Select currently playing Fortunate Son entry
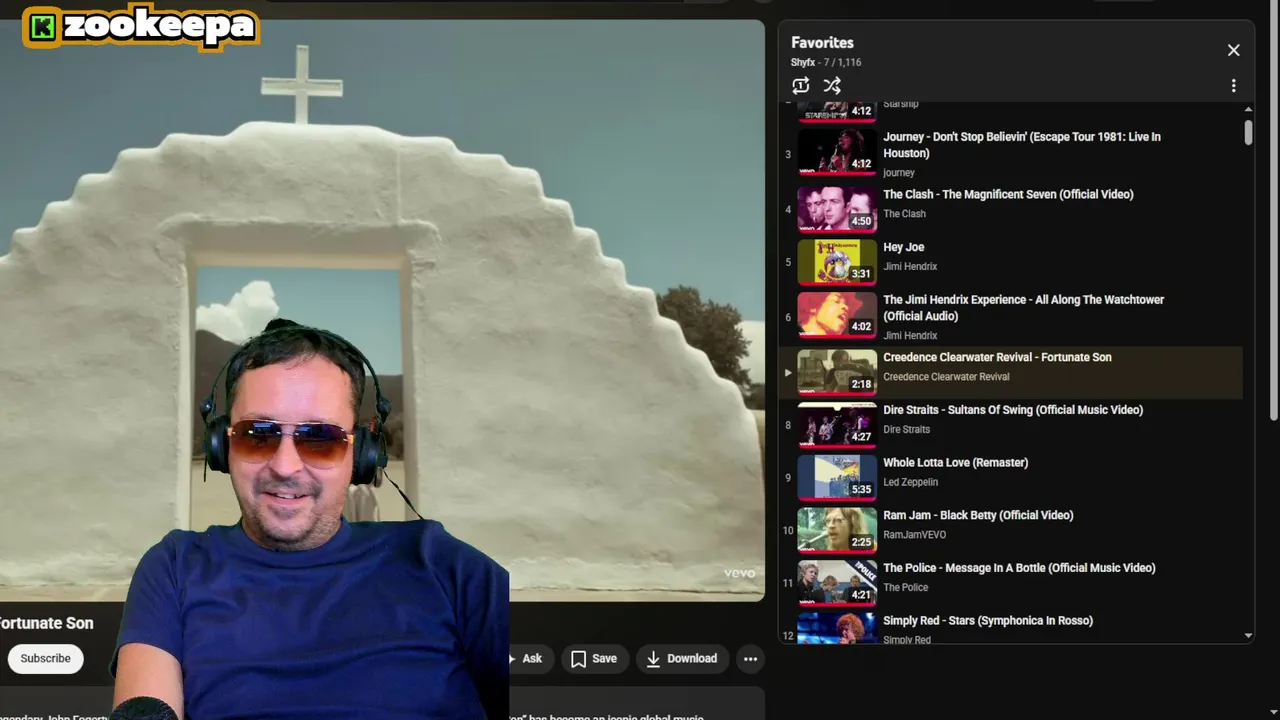The height and width of the screenshot is (720, 1280). [1010, 372]
